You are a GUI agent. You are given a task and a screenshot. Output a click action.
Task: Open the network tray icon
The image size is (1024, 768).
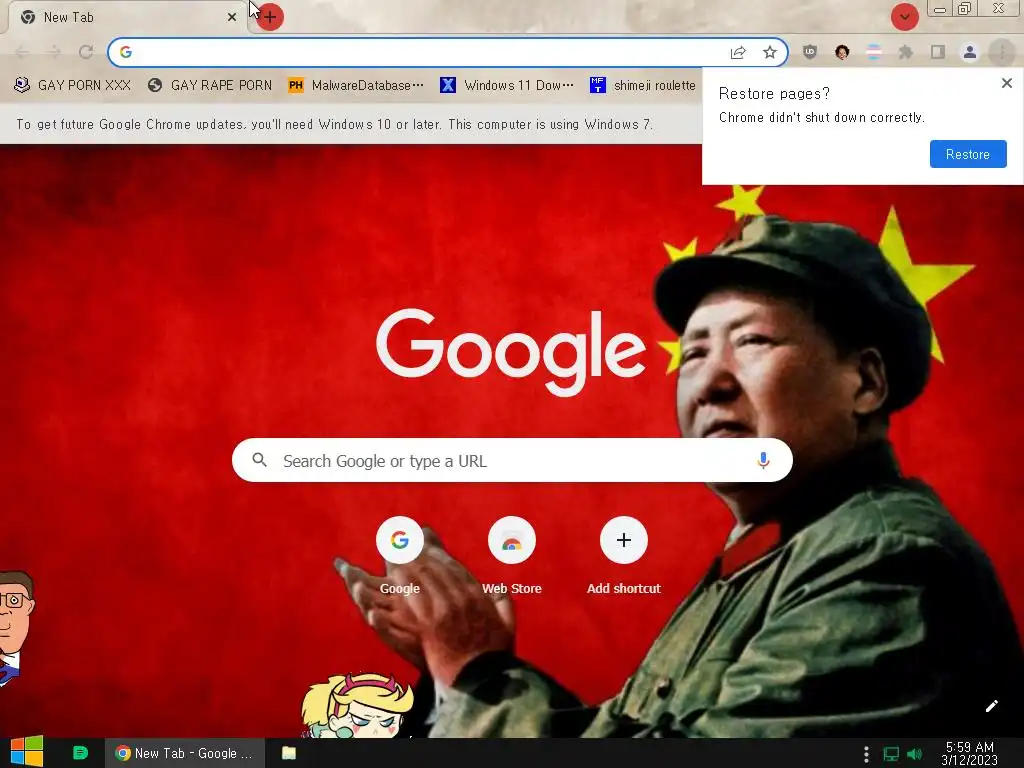(x=891, y=754)
